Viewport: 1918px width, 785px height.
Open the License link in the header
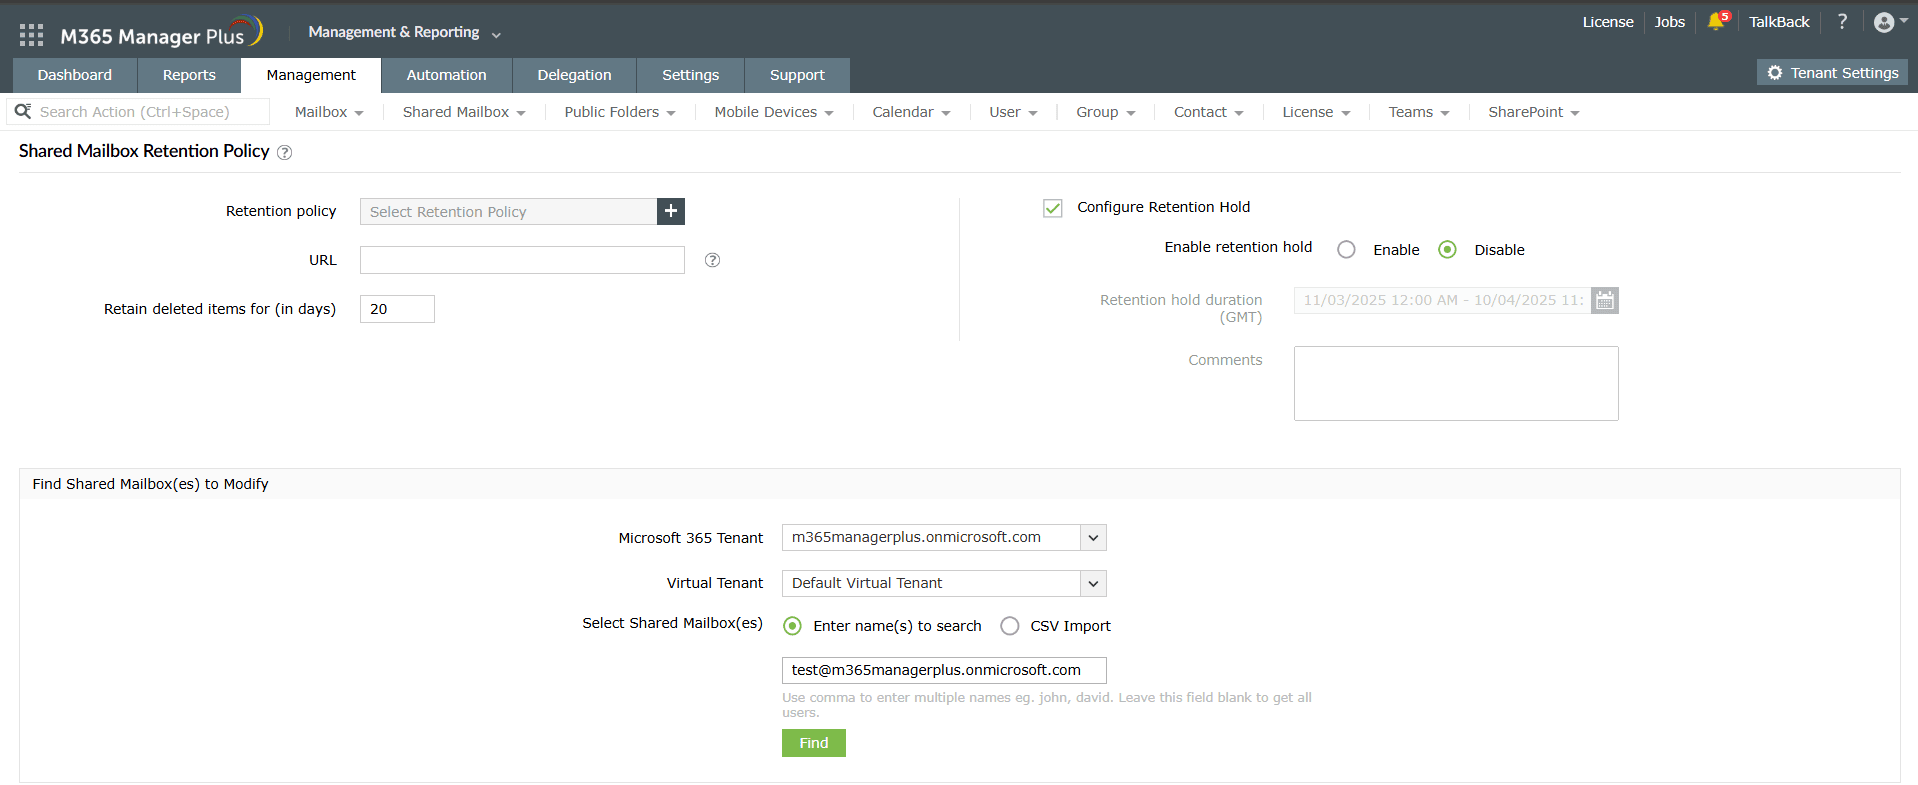[x=1608, y=22]
